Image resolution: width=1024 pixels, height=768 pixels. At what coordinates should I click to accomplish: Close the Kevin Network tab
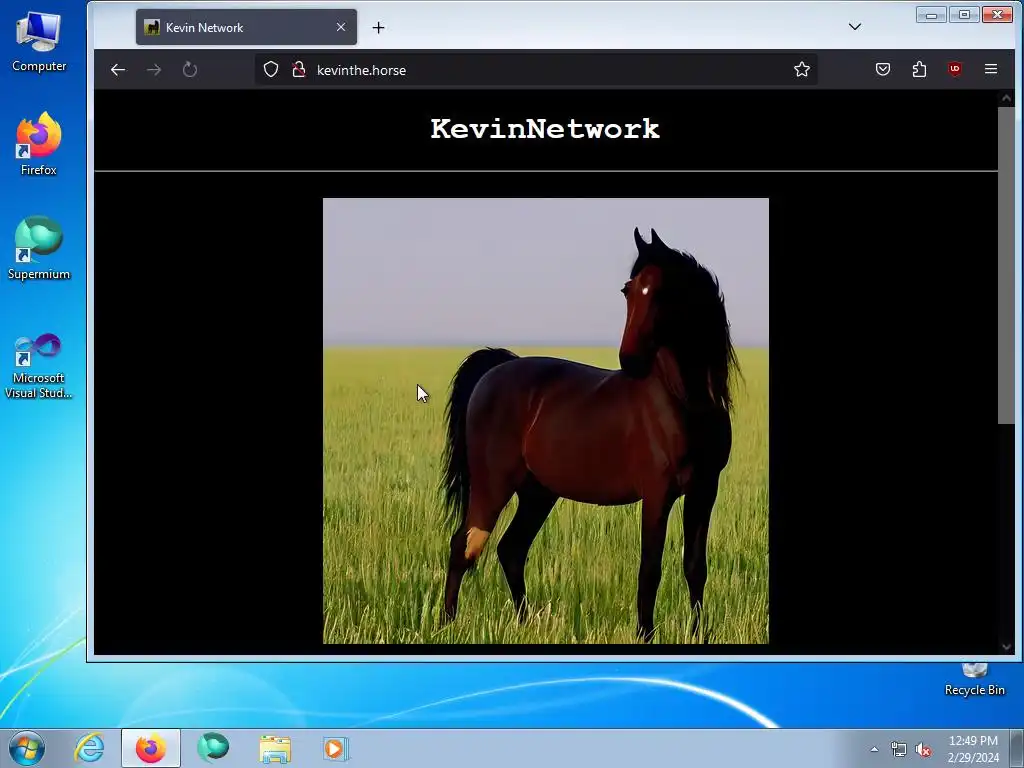tap(341, 27)
